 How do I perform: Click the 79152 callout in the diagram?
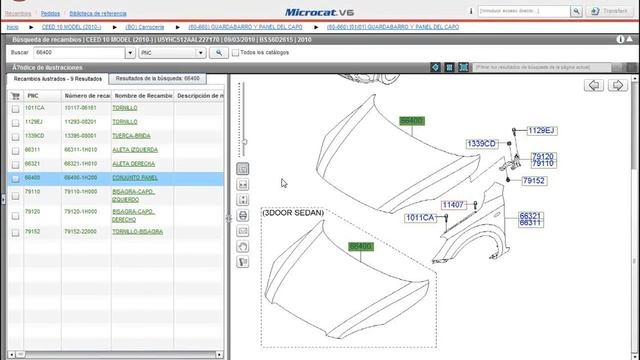tap(534, 180)
